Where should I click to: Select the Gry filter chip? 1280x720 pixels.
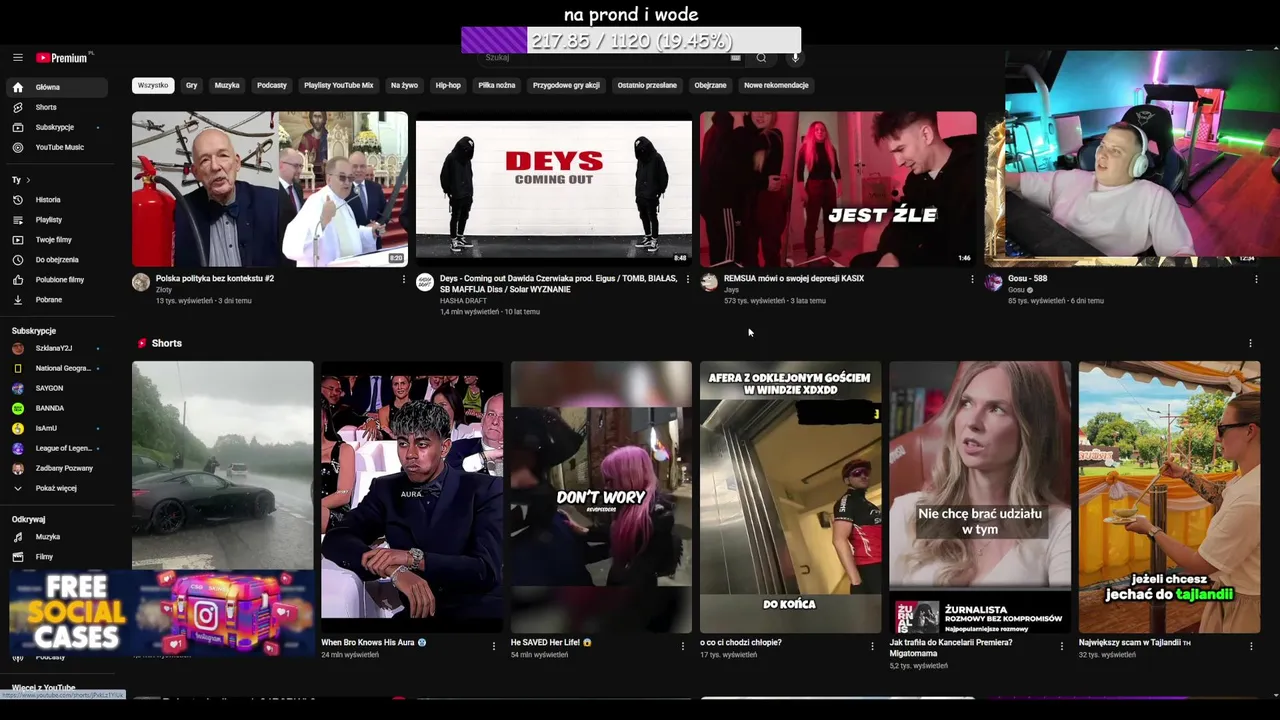[x=191, y=85]
